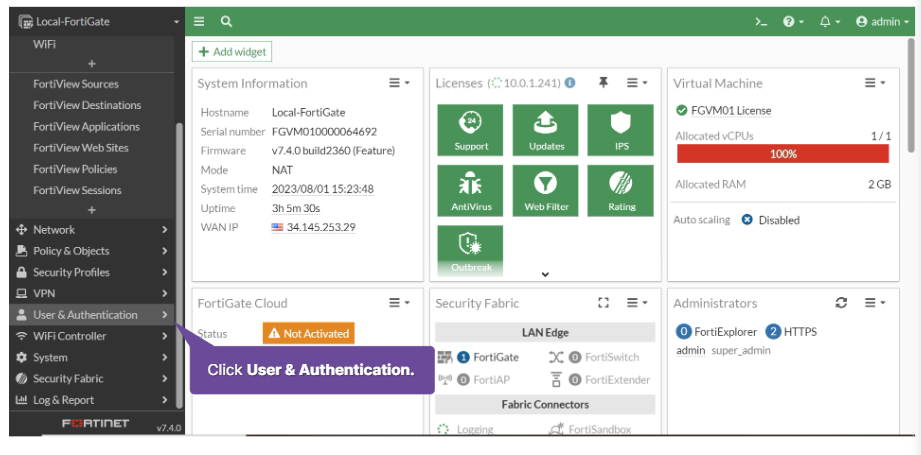Open WiFi dashboard in sidebar
Image resolution: width=921 pixels, height=455 pixels.
click(45, 44)
